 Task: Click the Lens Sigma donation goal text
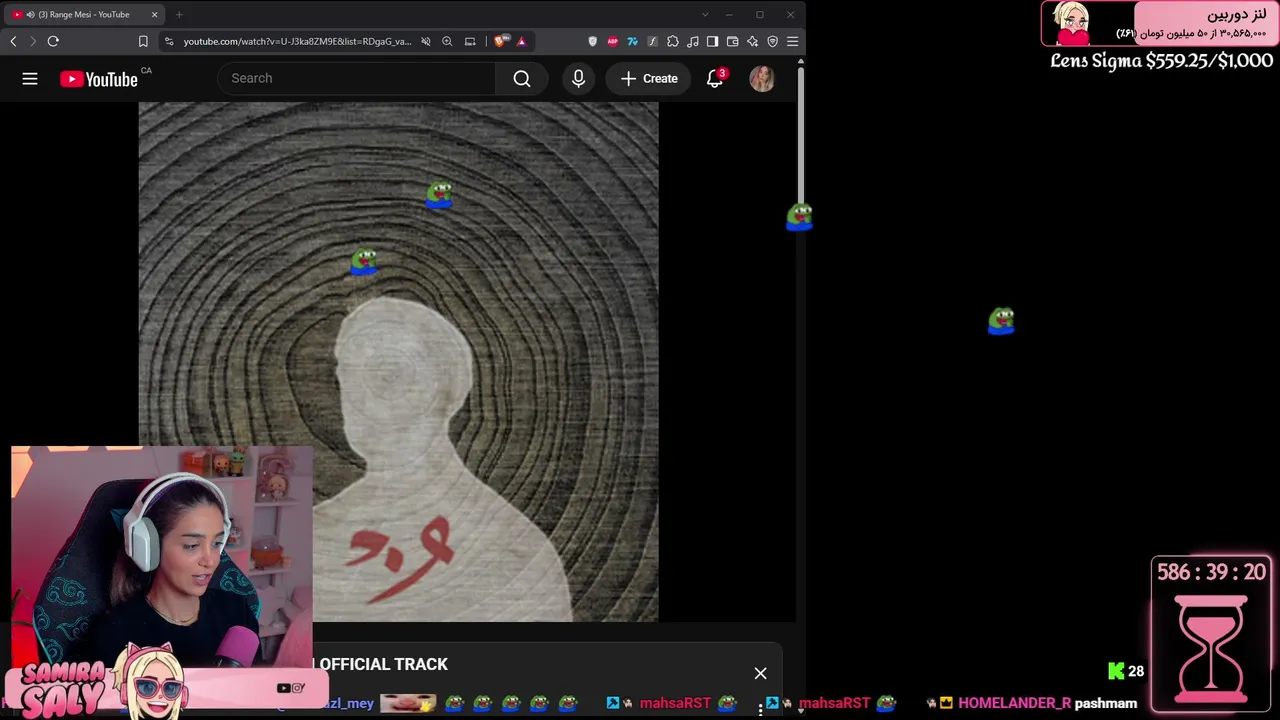click(1161, 61)
